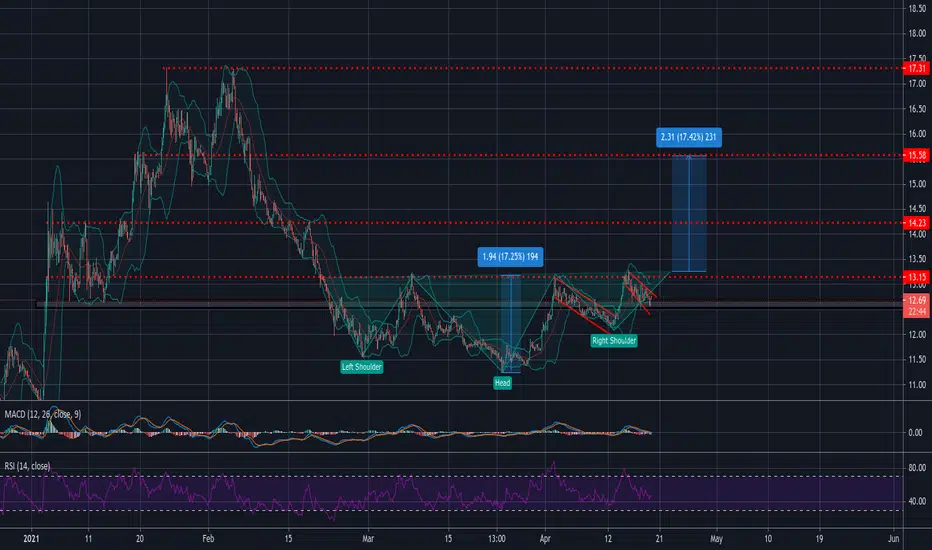
Task: Click the Mar label on time axis
Action: pos(368,539)
